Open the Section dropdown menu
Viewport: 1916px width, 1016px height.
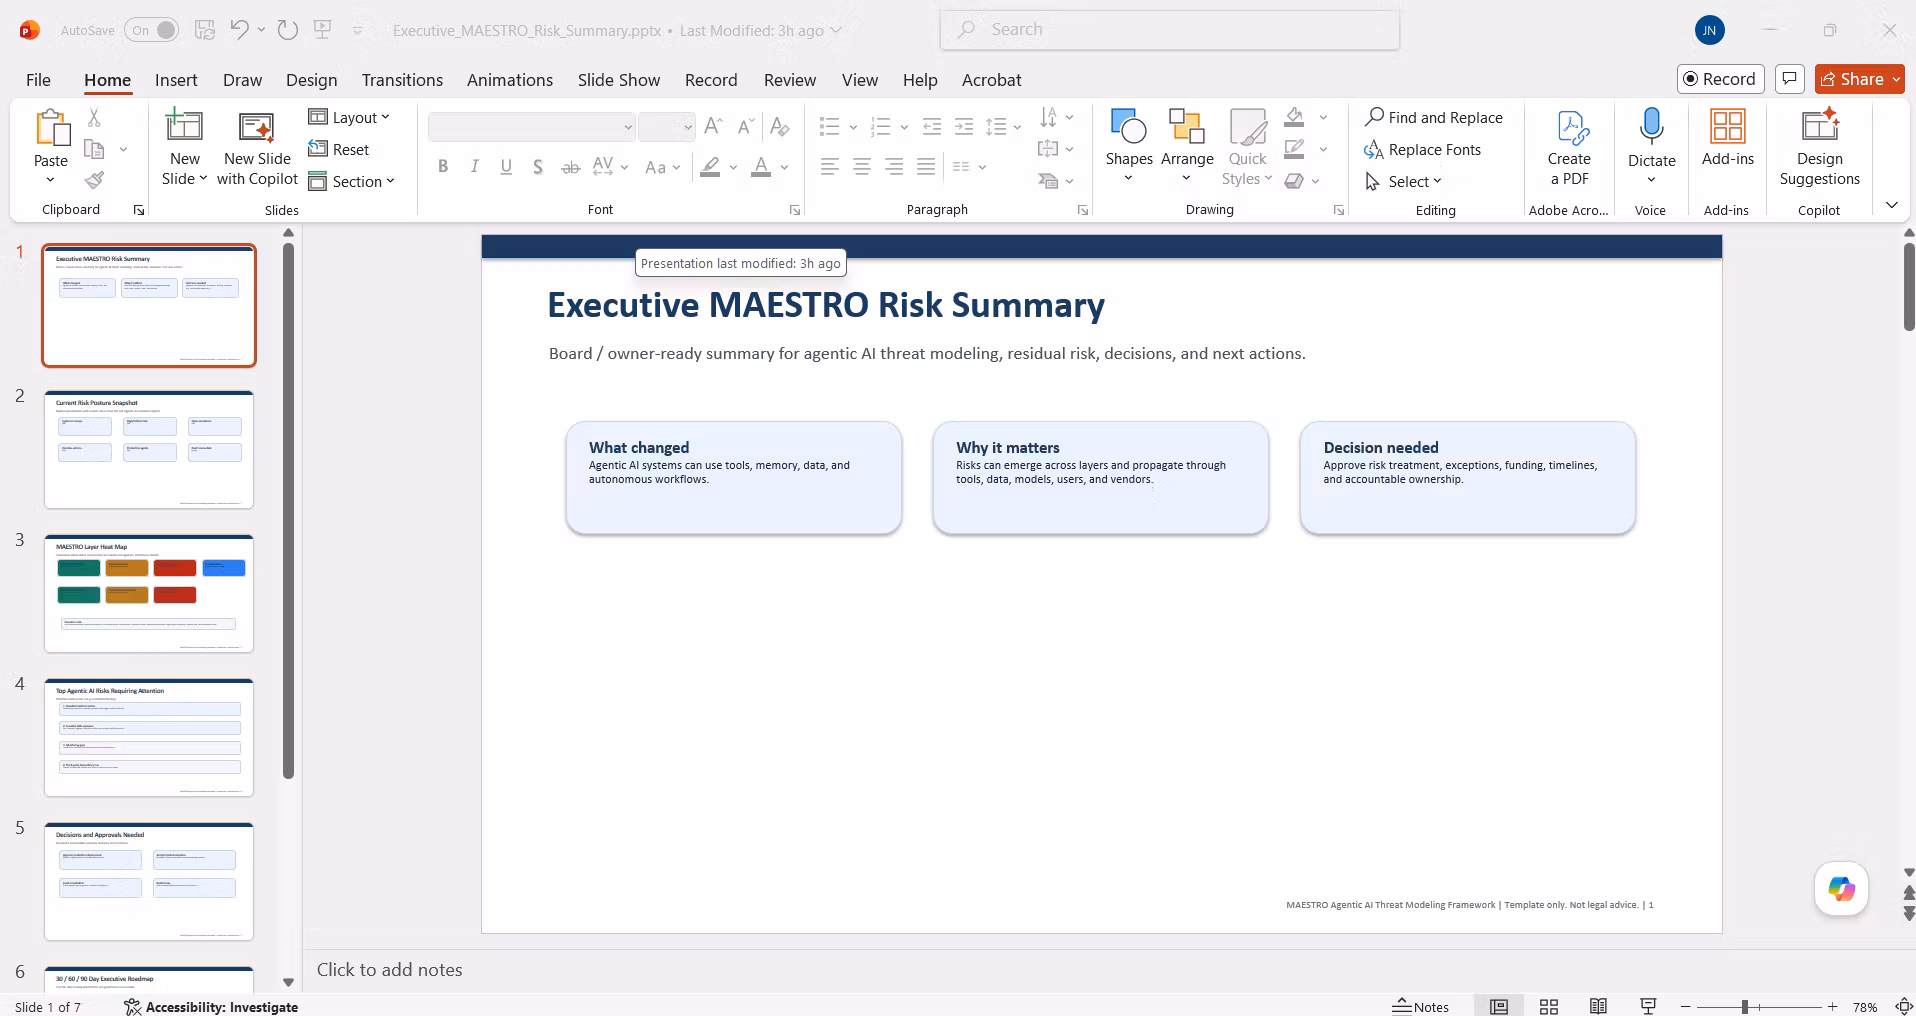[x=352, y=181]
